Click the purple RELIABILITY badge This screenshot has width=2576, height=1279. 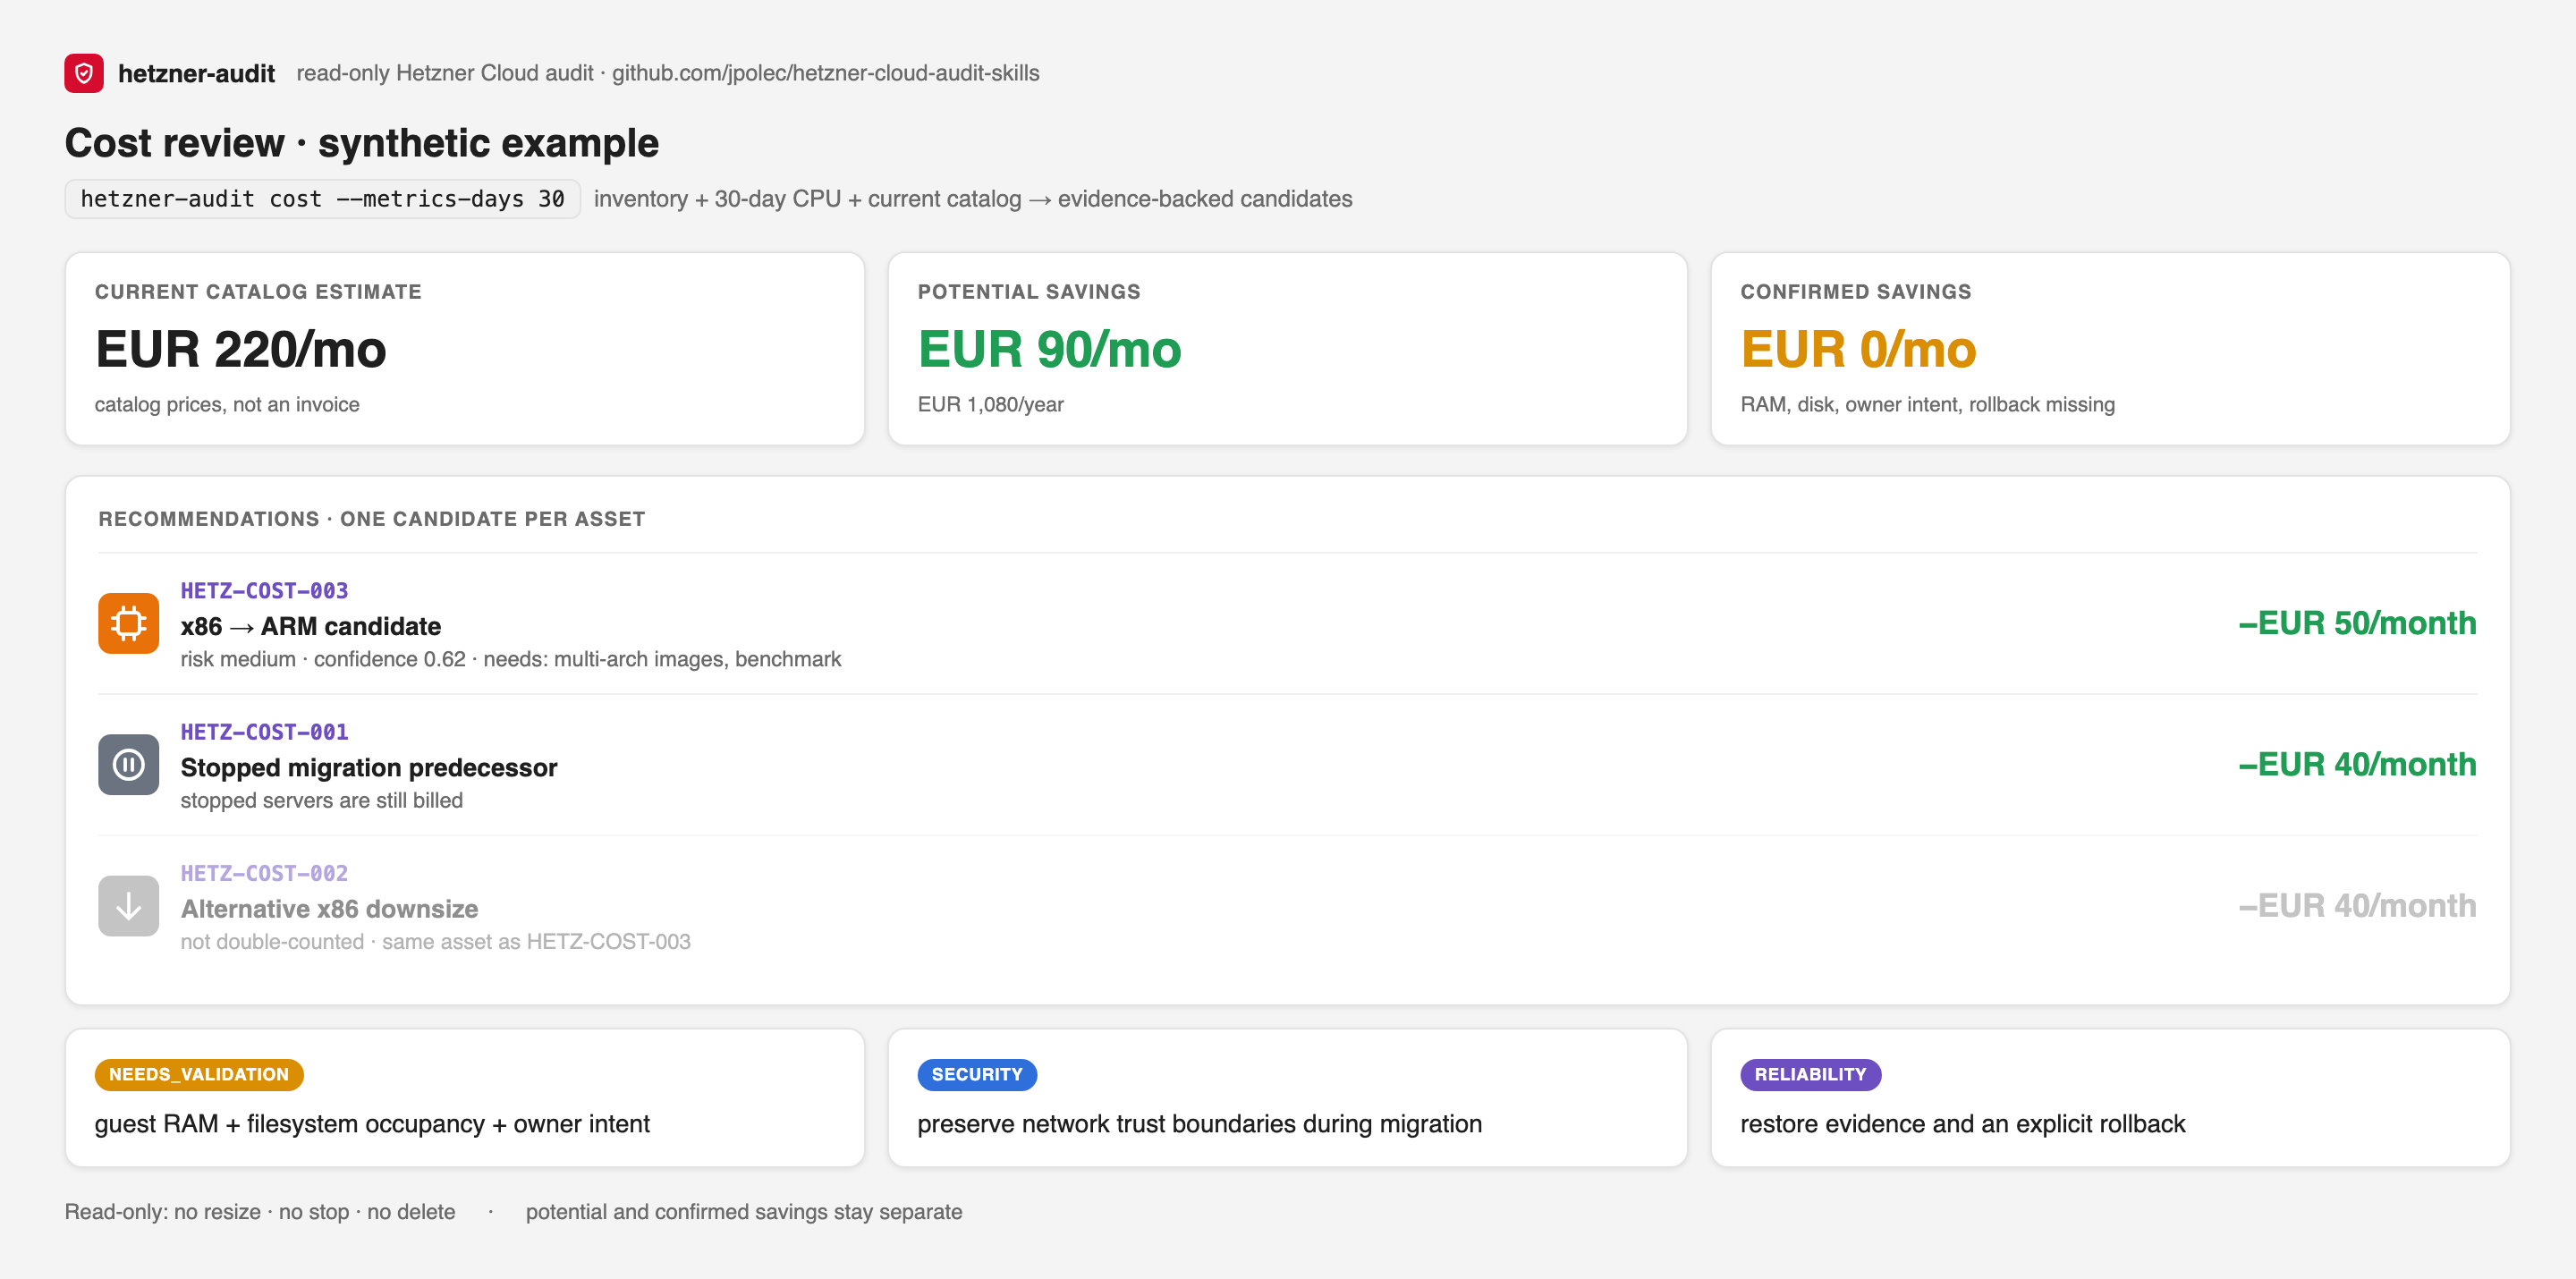(x=1810, y=1074)
